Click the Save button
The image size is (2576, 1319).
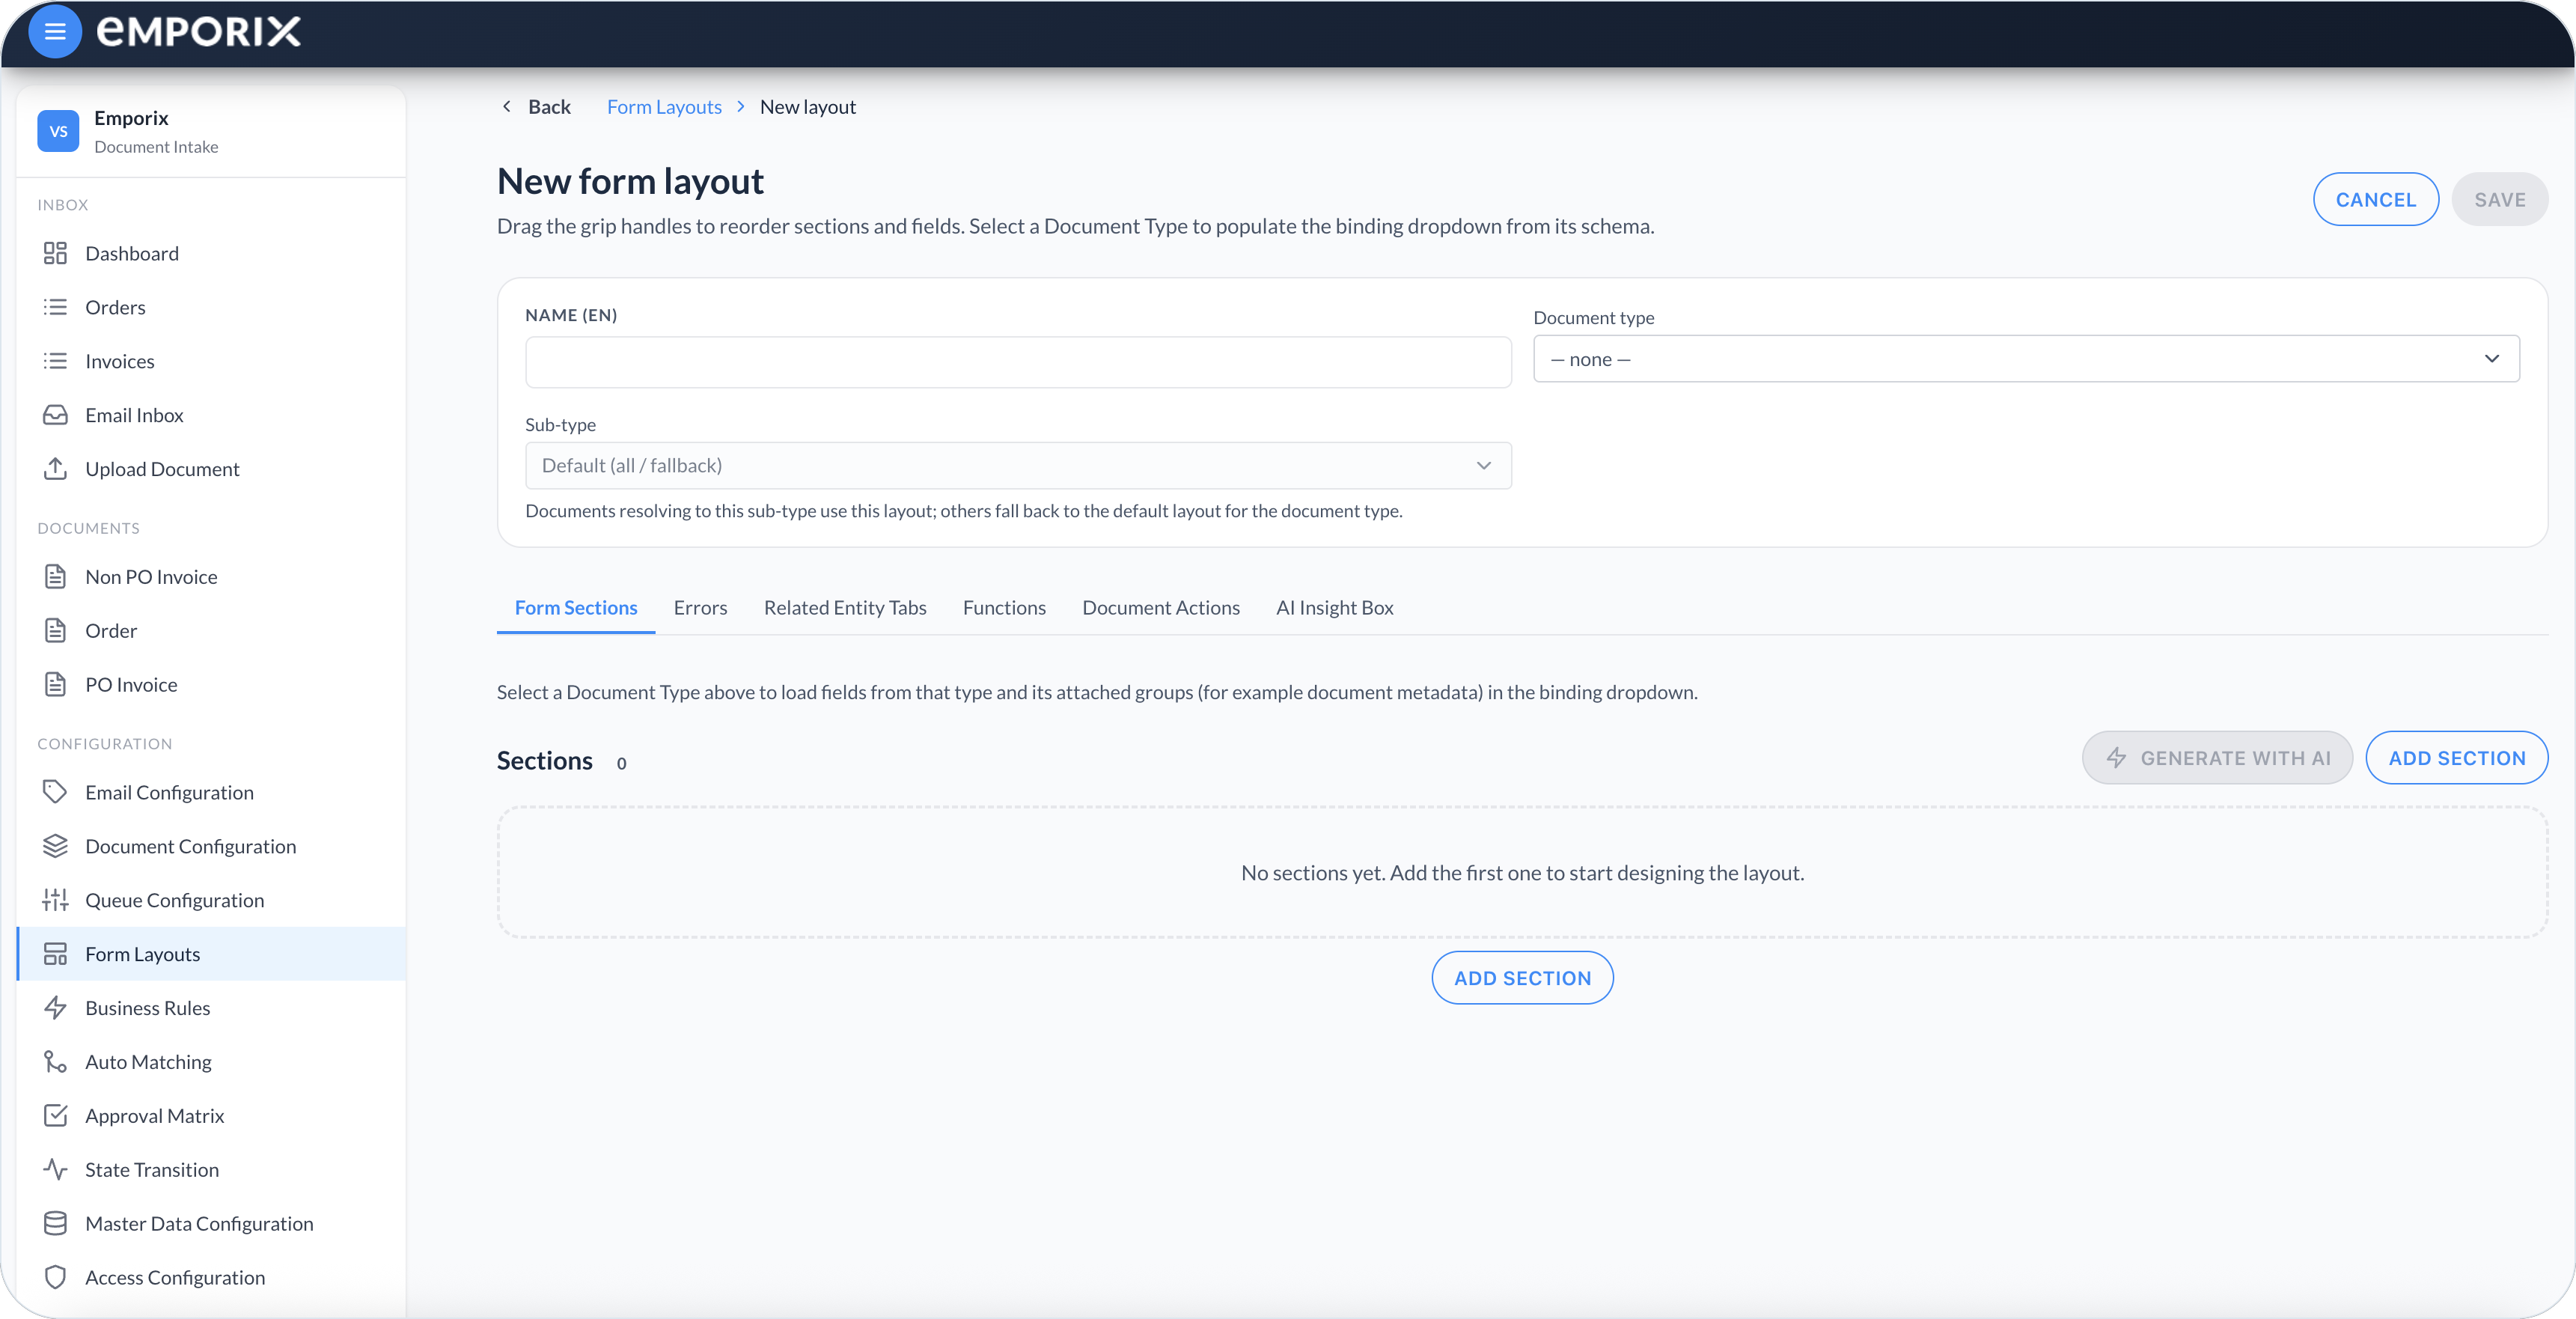click(x=2499, y=200)
